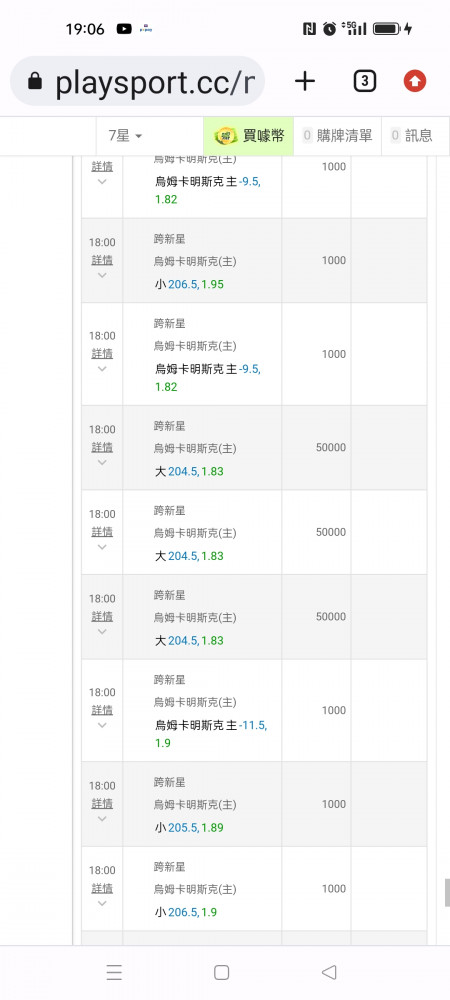Click the page scrollbar thumb on right

[x=447, y=892]
